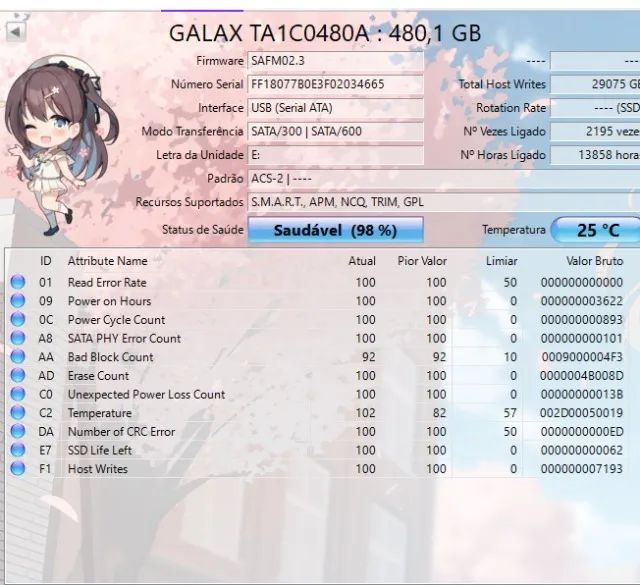Viewport: 640px width, 585px height.
Task: Click the status orb for Erase Count
Action: (x=18, y=375)
